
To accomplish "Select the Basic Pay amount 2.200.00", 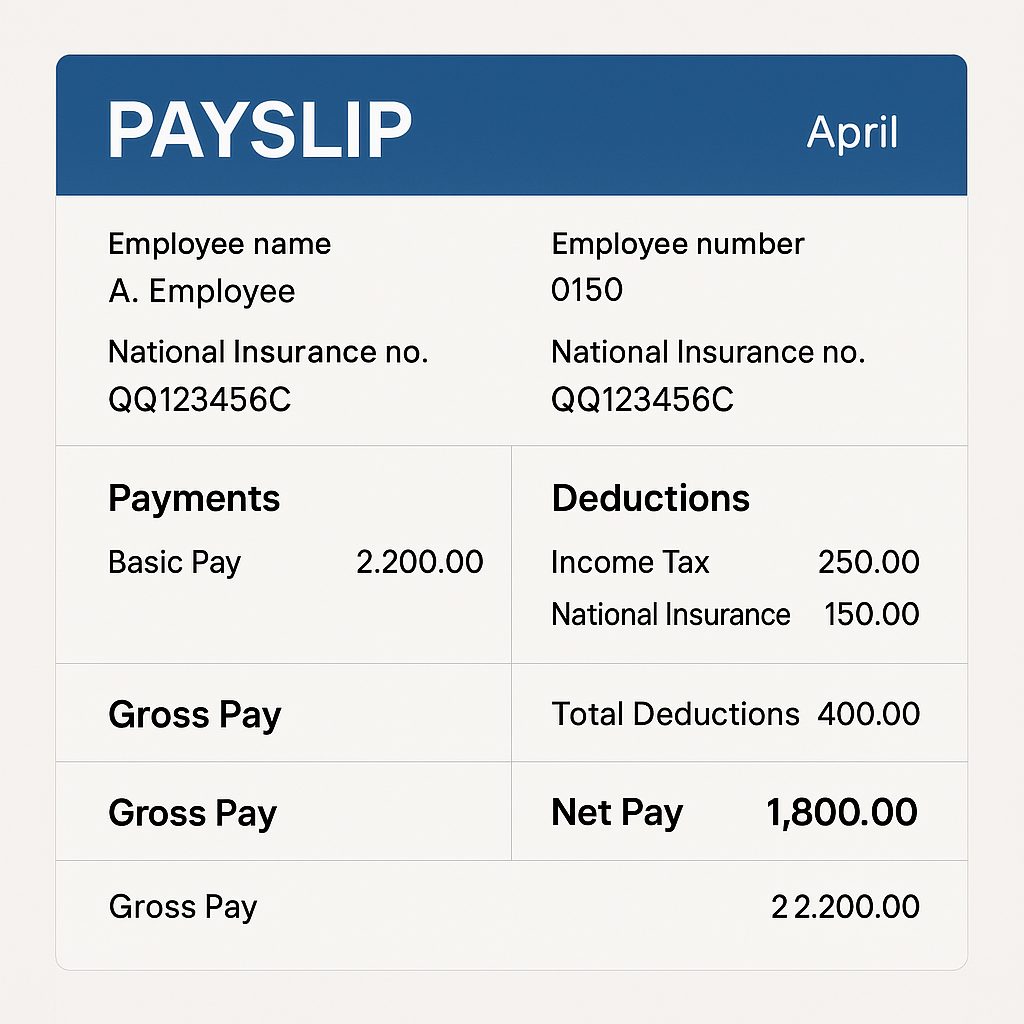I will [419, 562].
